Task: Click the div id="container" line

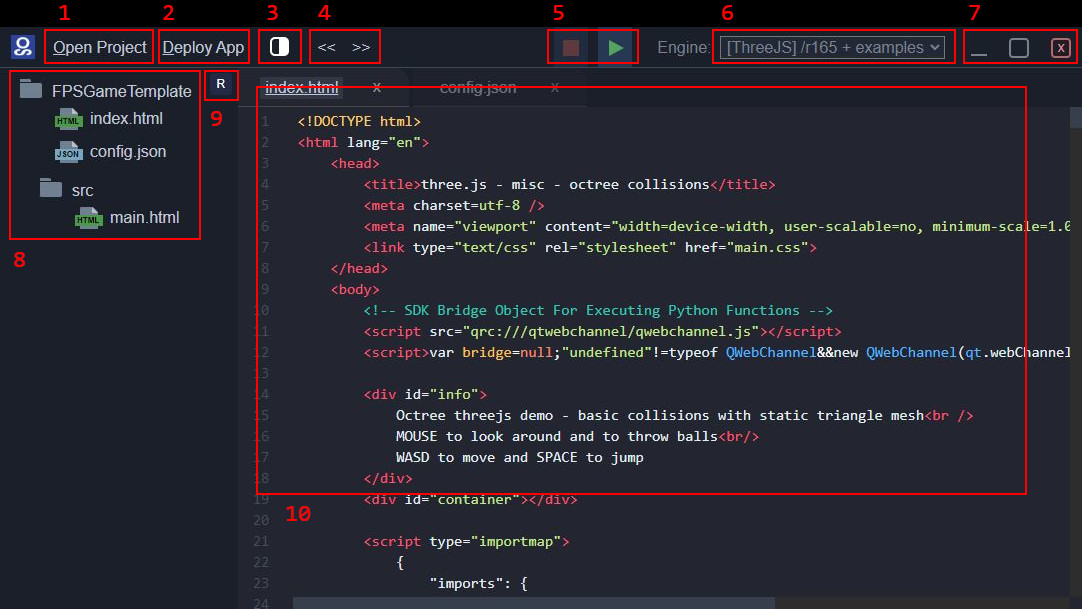Action: [x=471, y=499]
